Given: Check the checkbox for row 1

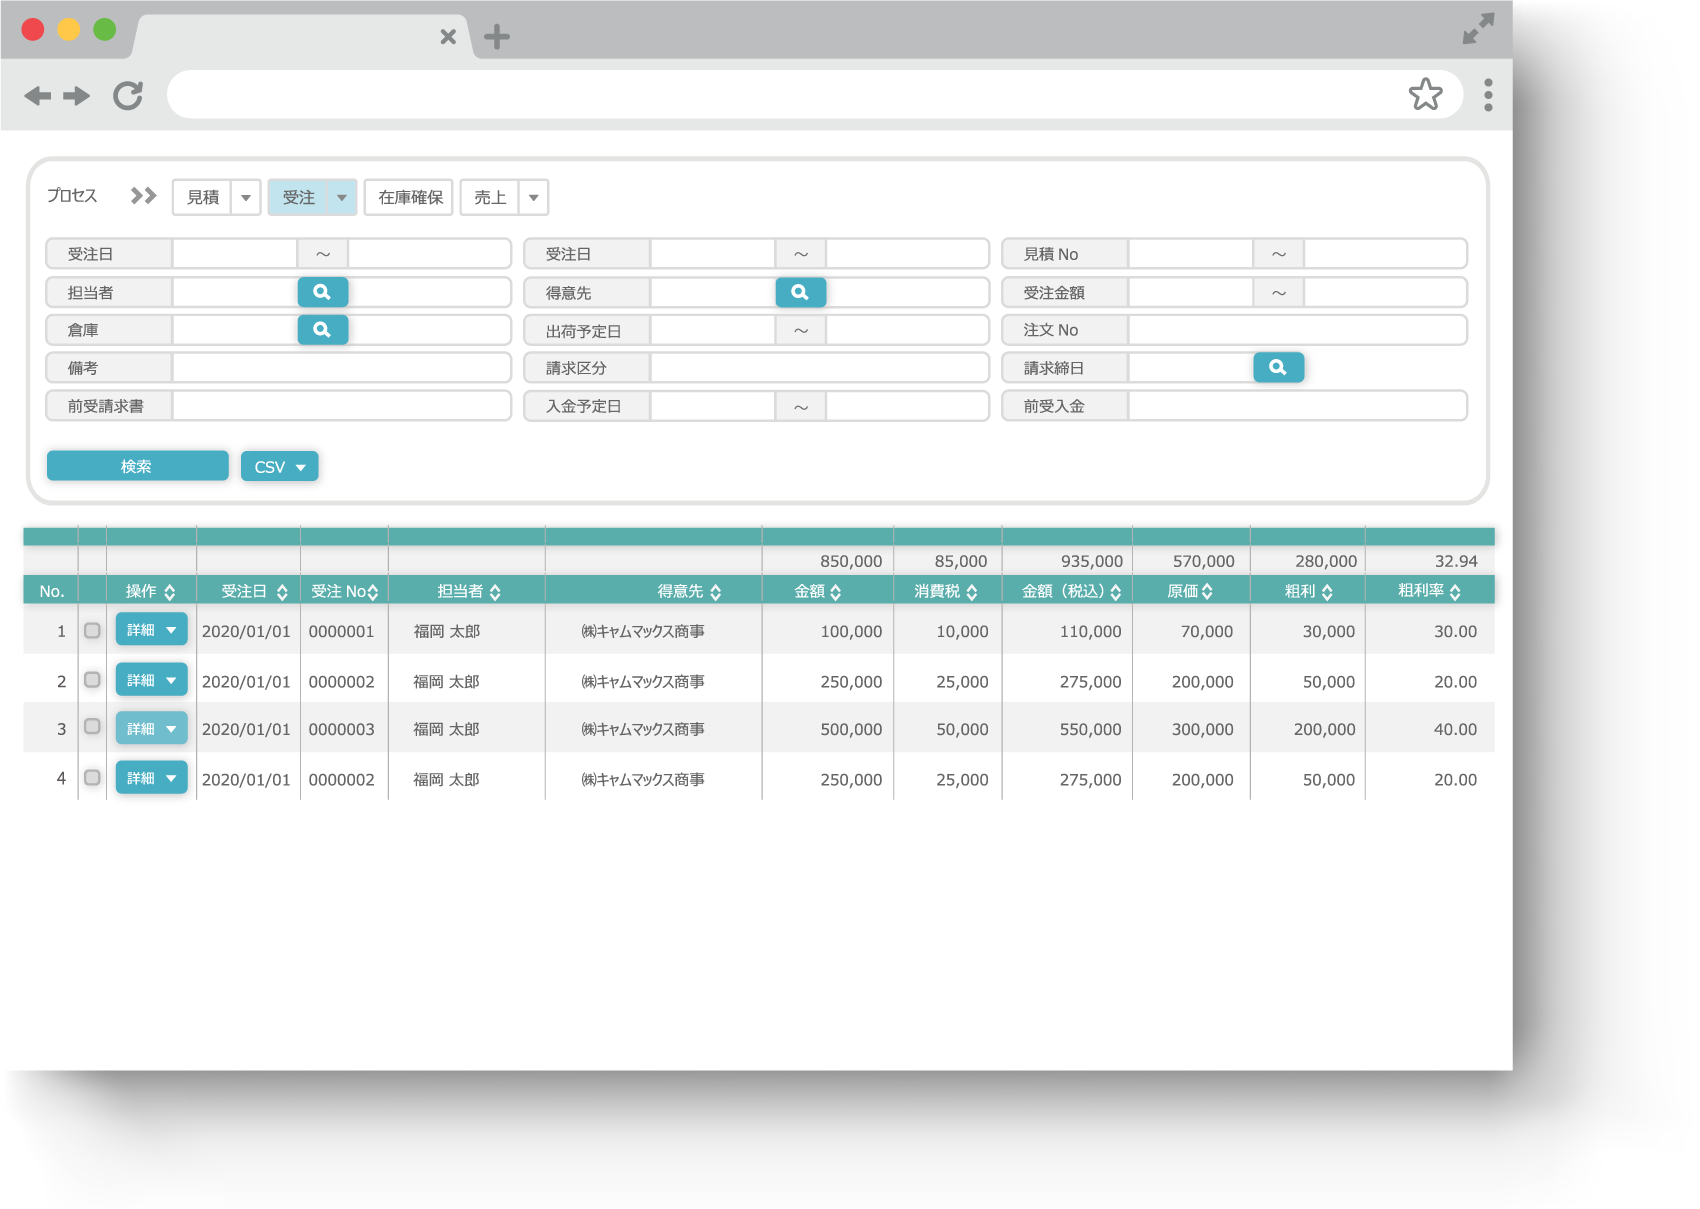Looking at the screenshot, I should [x=92, y=631].
